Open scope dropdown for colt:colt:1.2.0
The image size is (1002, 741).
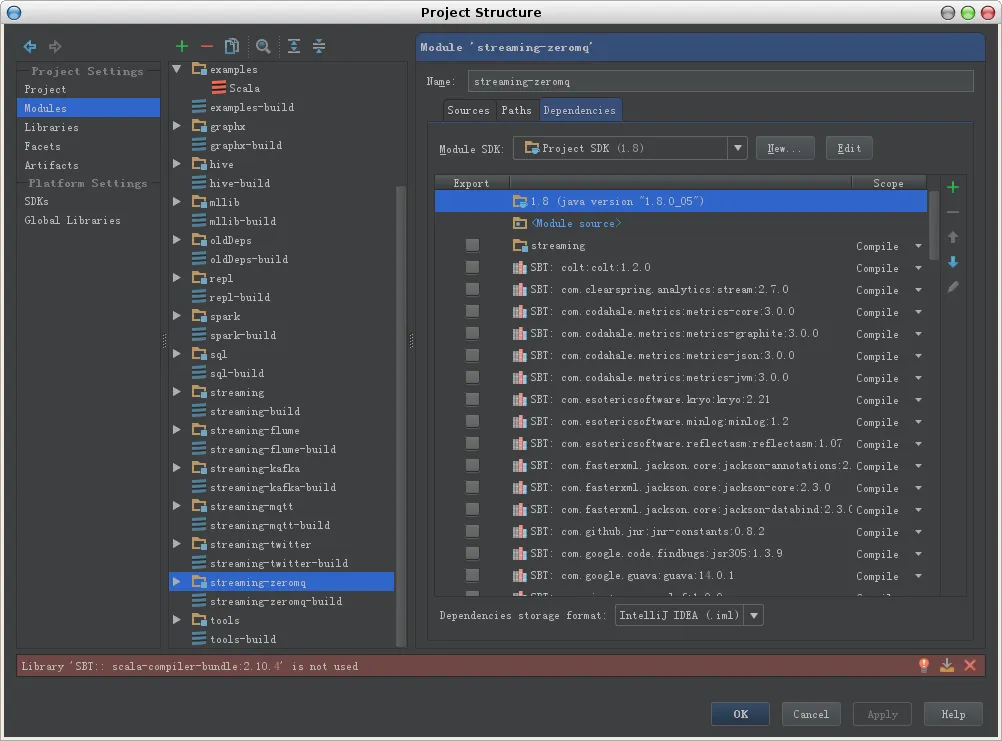(918, 268)
